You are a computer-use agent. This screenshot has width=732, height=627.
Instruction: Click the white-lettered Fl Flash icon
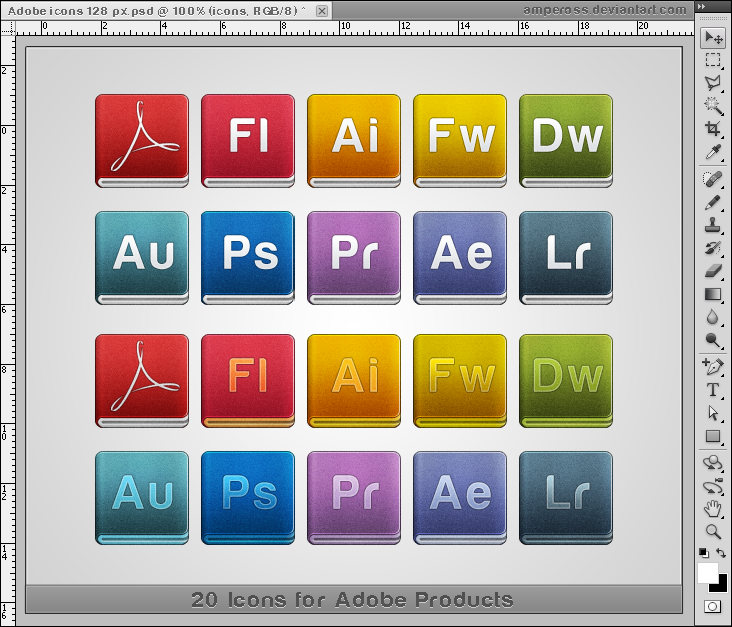tap(248, 141)
